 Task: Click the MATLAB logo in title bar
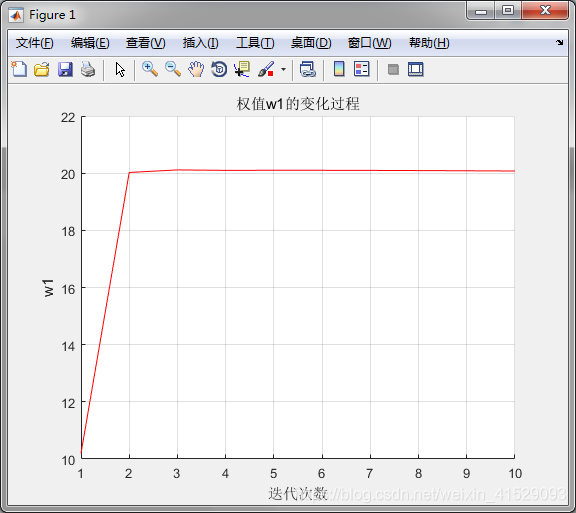tap(16, 15)
